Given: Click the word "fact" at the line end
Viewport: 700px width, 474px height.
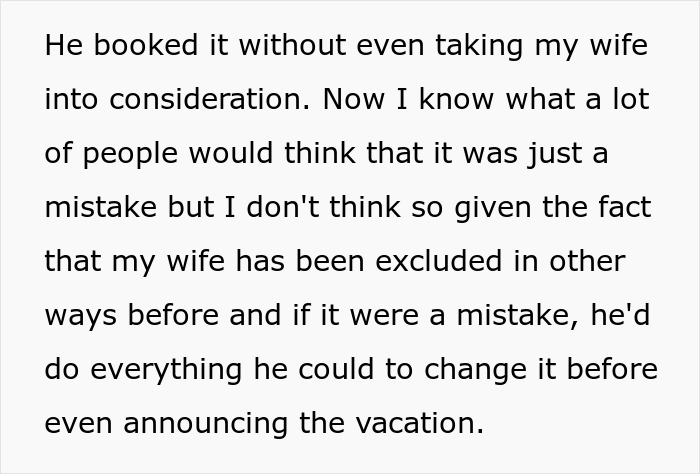Looking at the screenshot, I should tap(626, 208).
